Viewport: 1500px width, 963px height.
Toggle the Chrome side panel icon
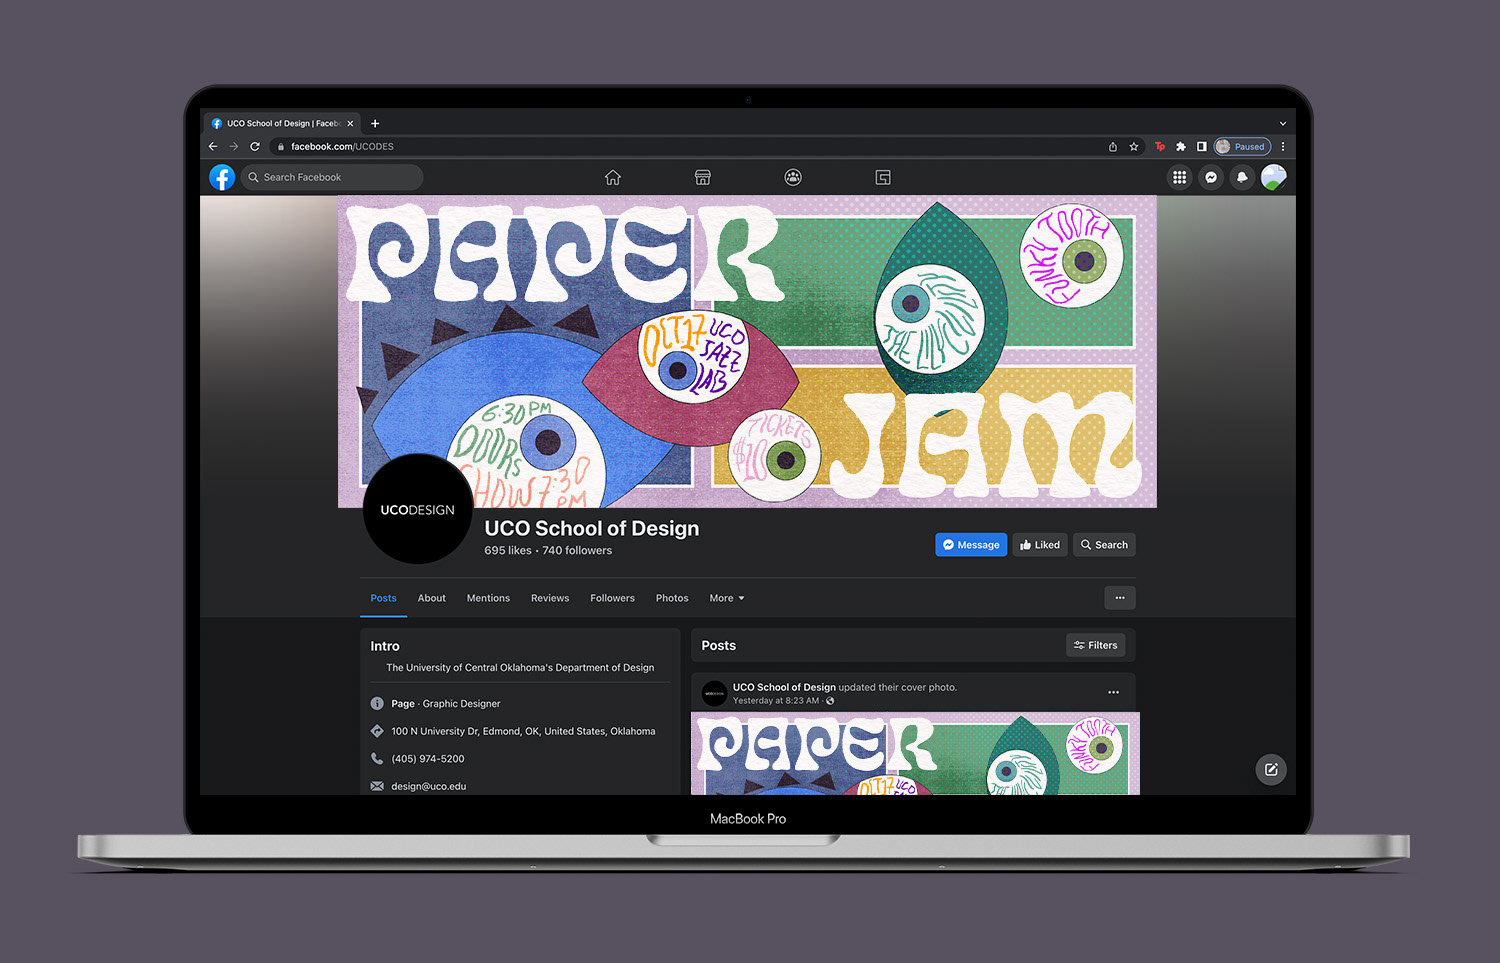(1202, 146)
